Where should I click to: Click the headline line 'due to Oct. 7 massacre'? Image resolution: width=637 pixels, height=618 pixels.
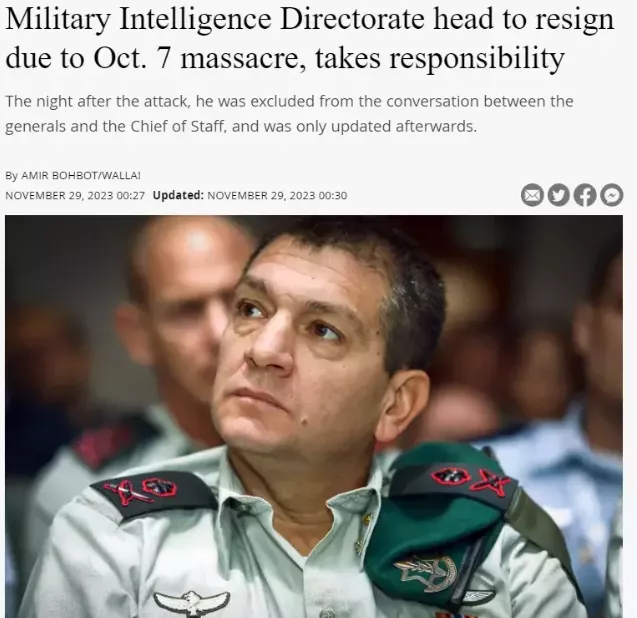point(285,58)
